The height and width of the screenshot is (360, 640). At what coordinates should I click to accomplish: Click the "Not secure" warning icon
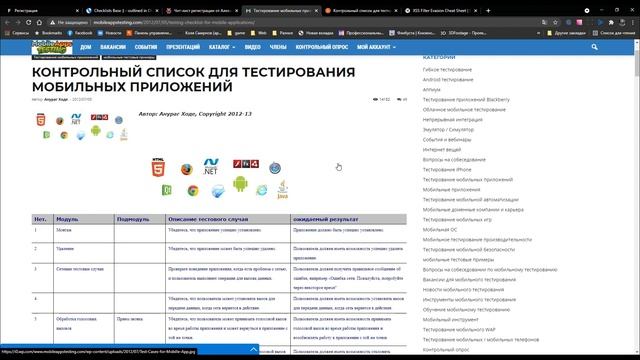52,22
